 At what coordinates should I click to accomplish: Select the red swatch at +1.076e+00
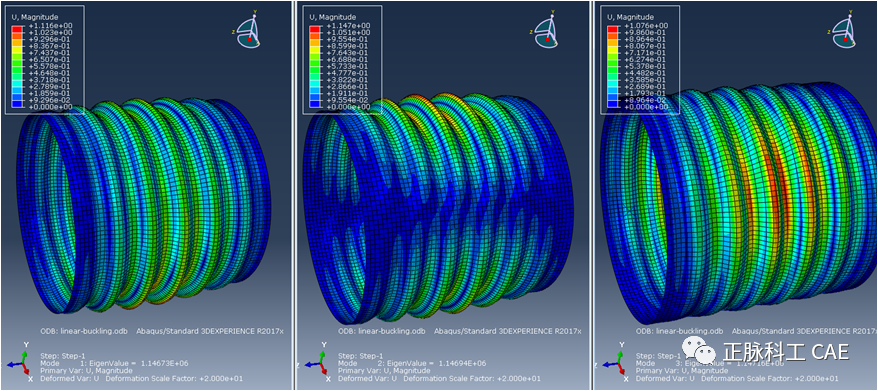(613, 27)
